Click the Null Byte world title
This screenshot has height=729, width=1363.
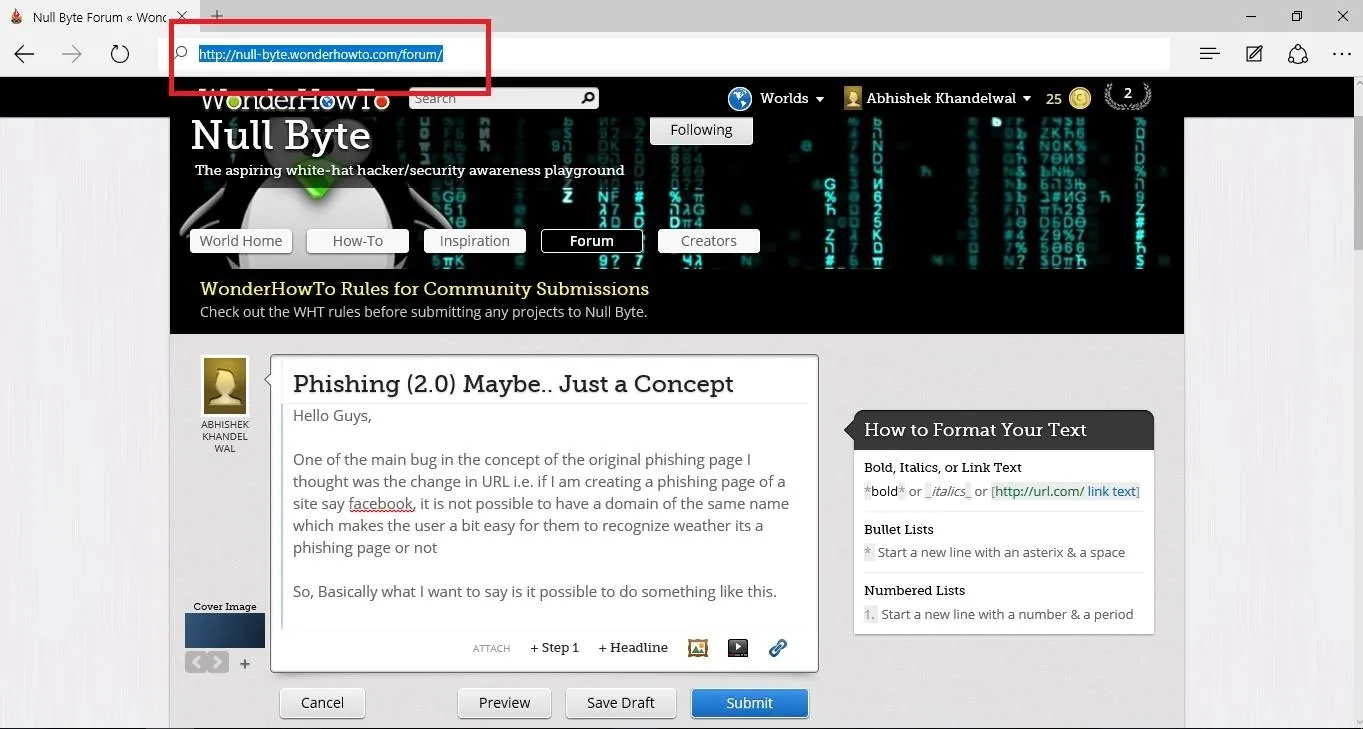(280, 135)
